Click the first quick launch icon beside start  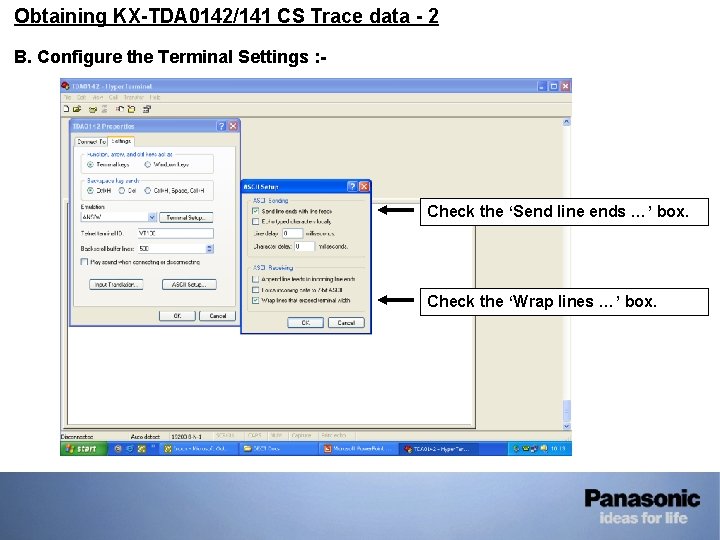pyautogui.click(x=118, y=449)
